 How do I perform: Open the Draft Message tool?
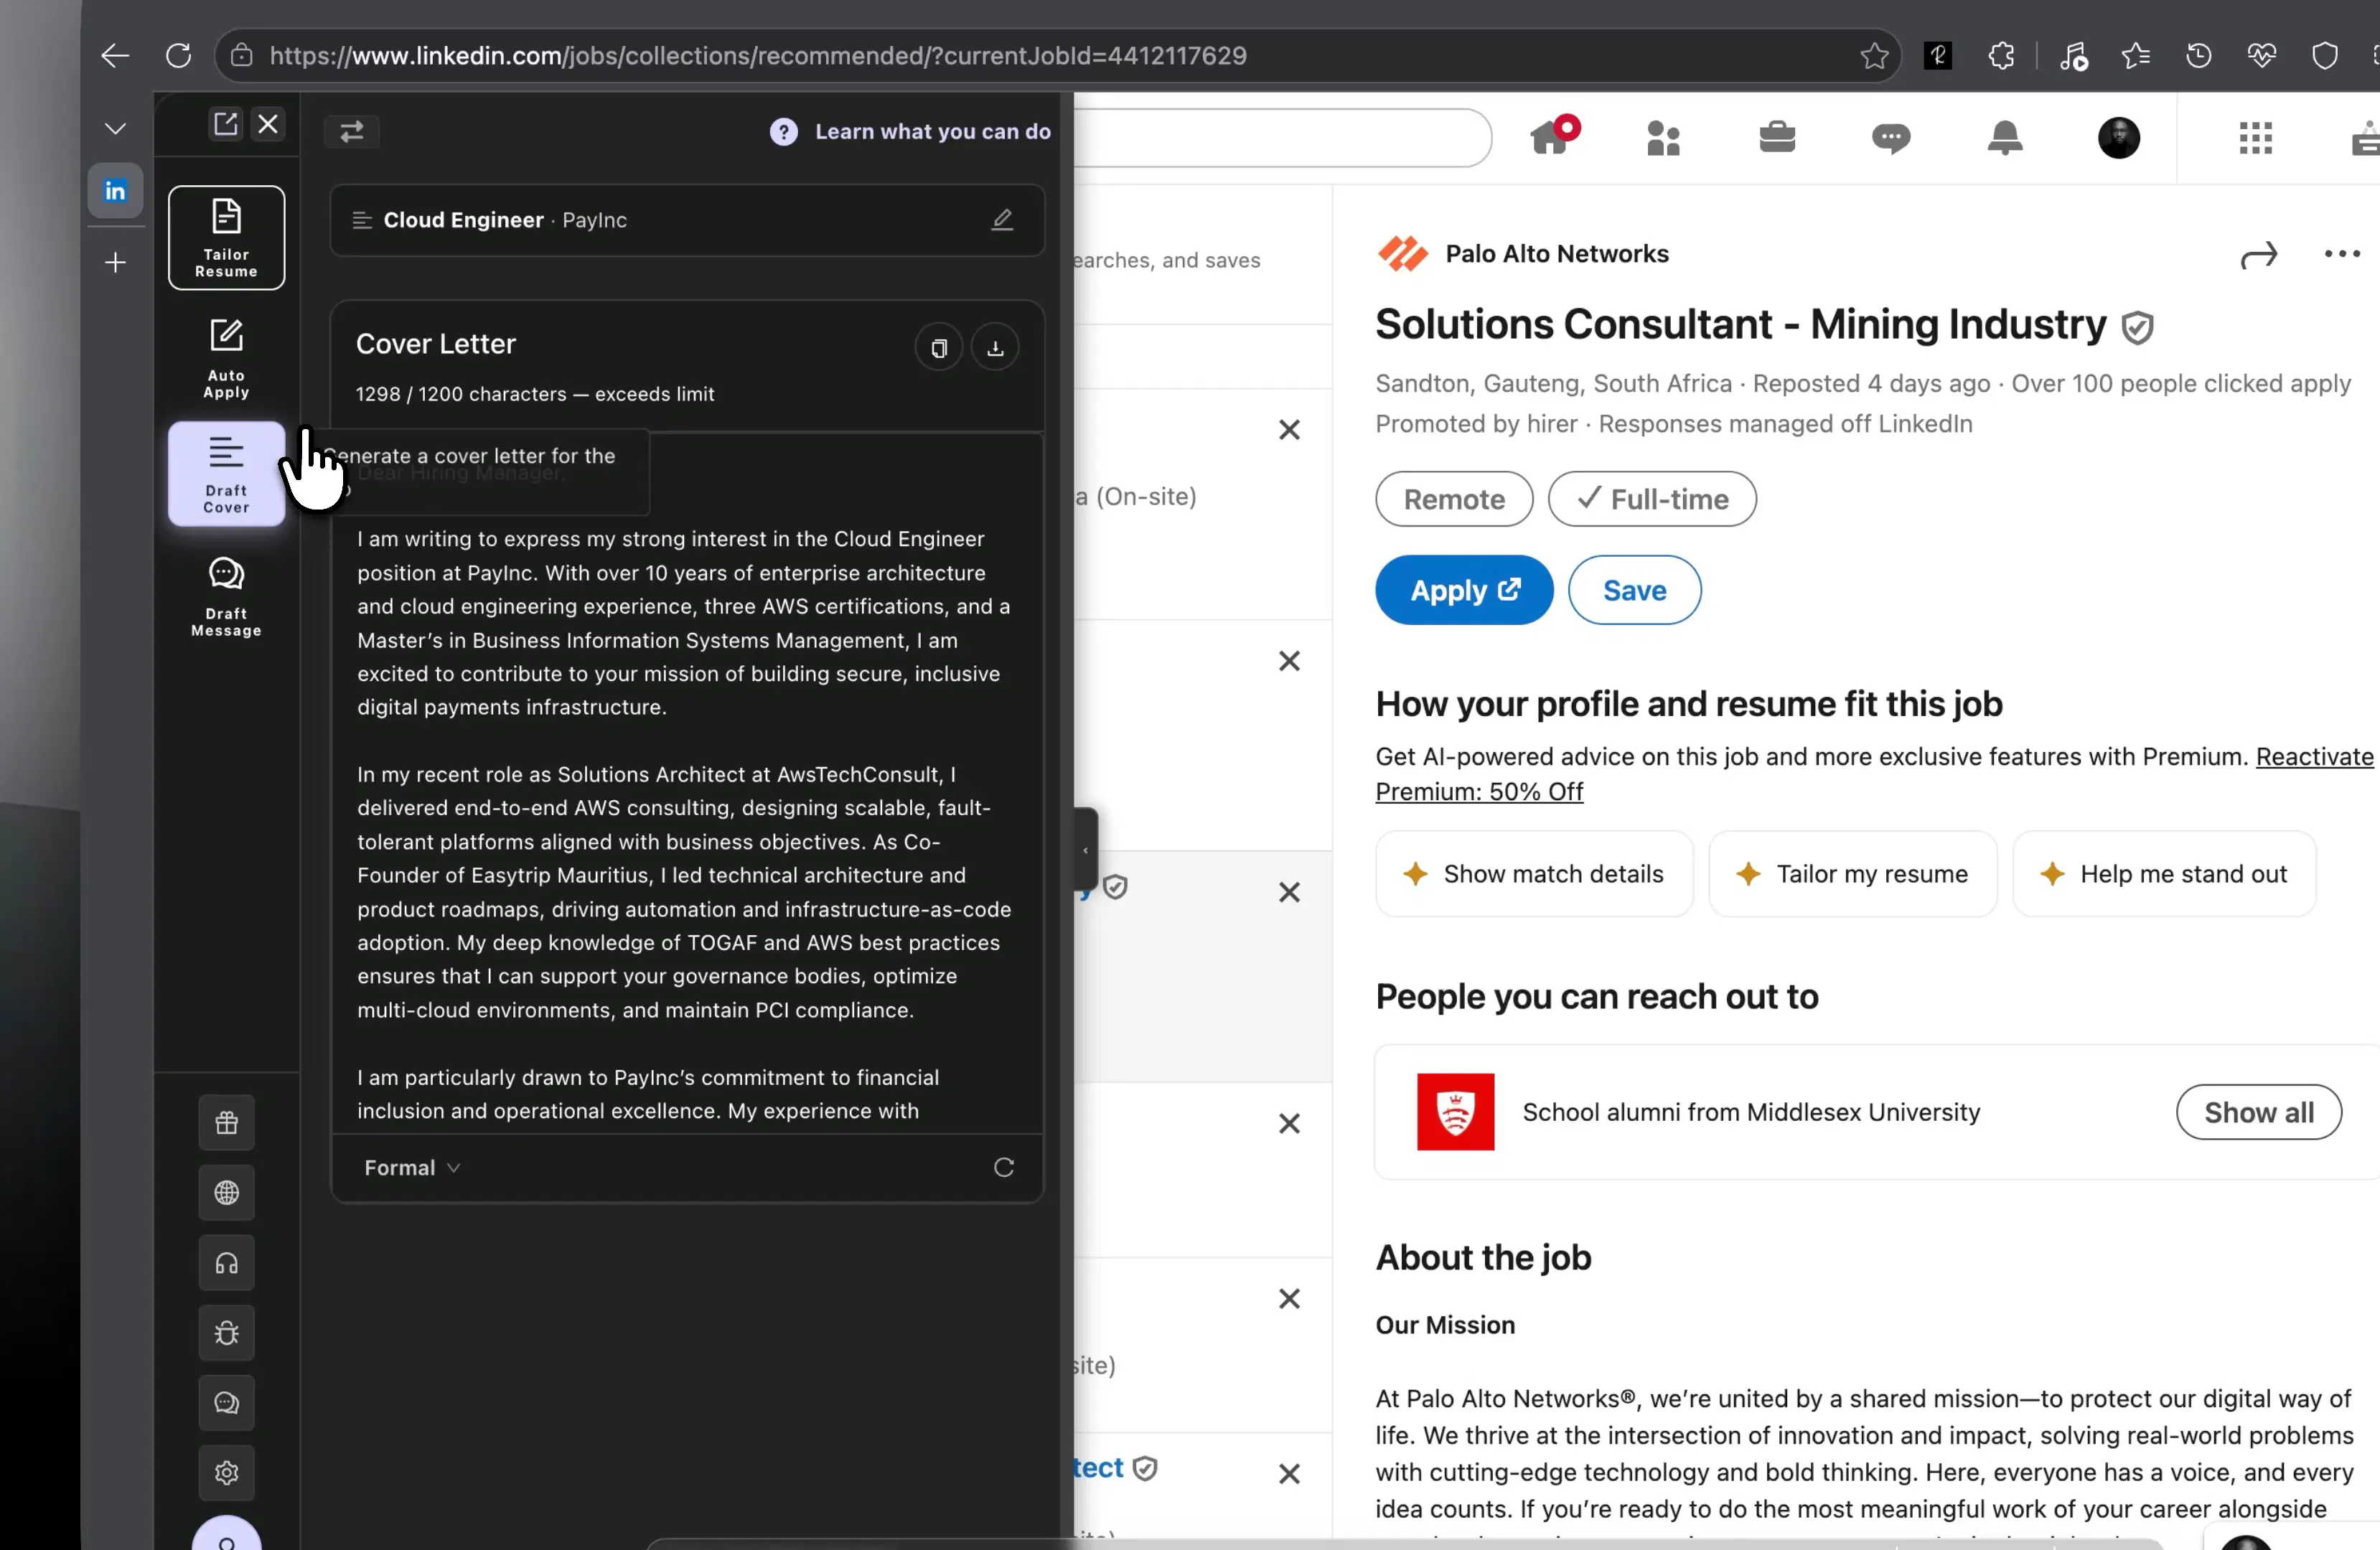[226, 597]
